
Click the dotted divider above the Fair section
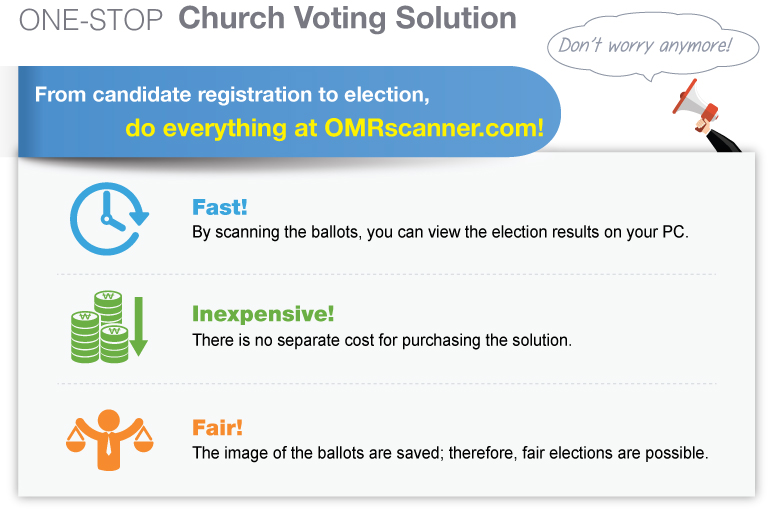(386, 383)
